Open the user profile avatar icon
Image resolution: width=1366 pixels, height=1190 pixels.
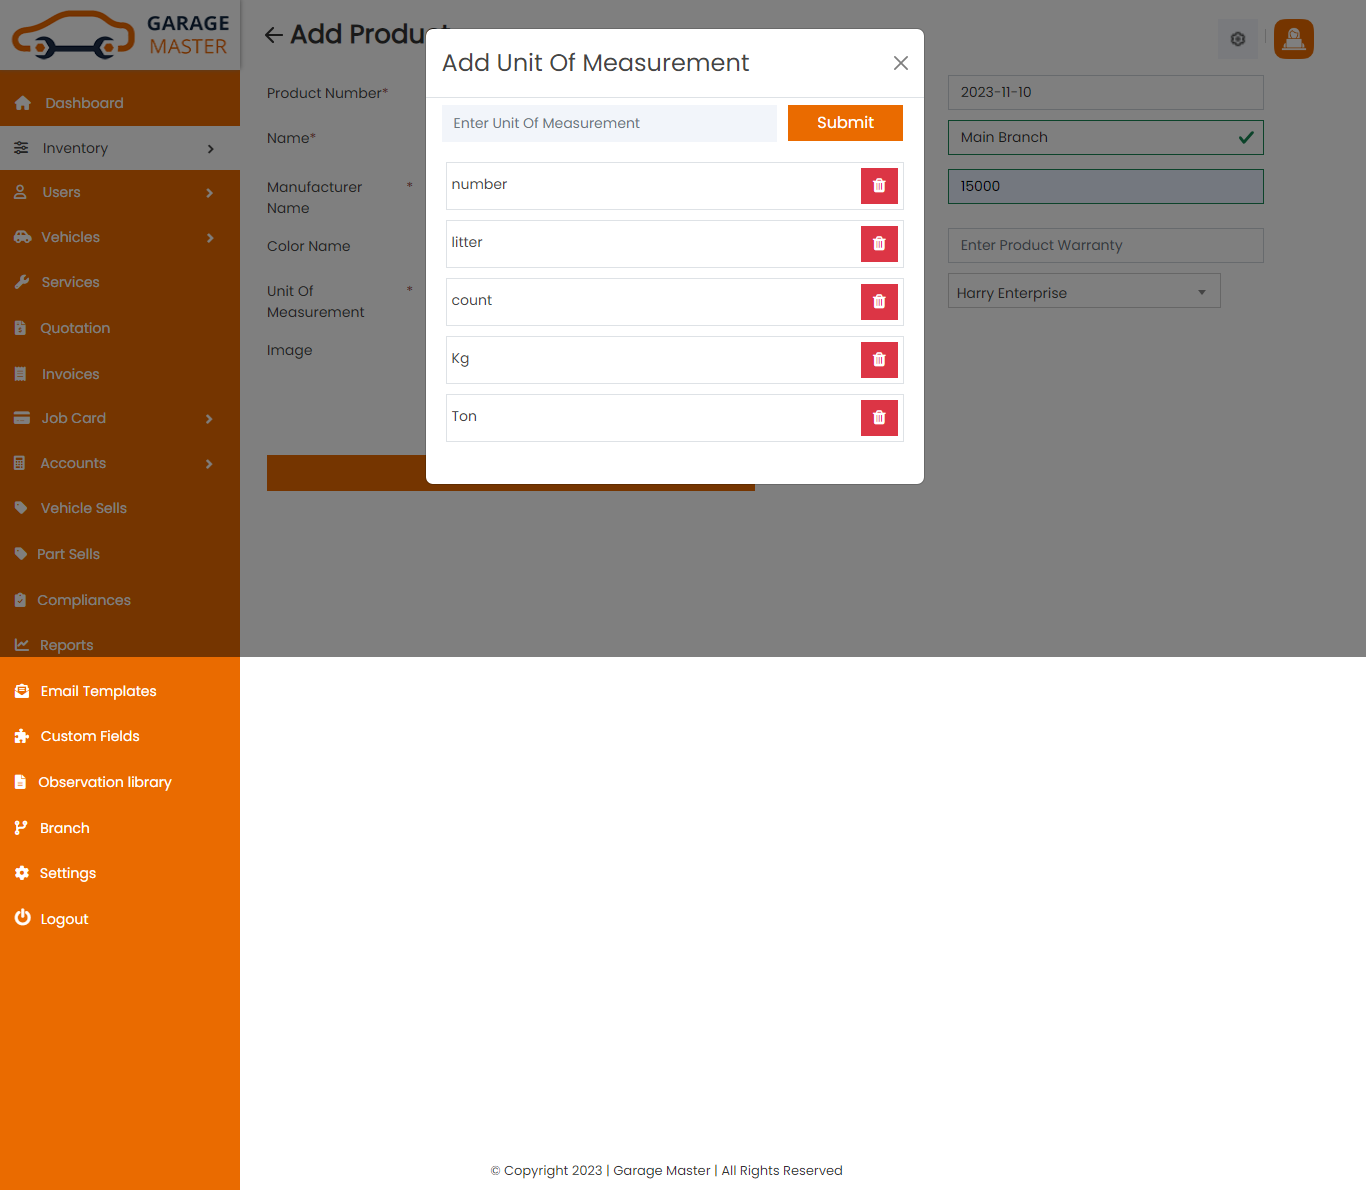tap(1293, 39)
